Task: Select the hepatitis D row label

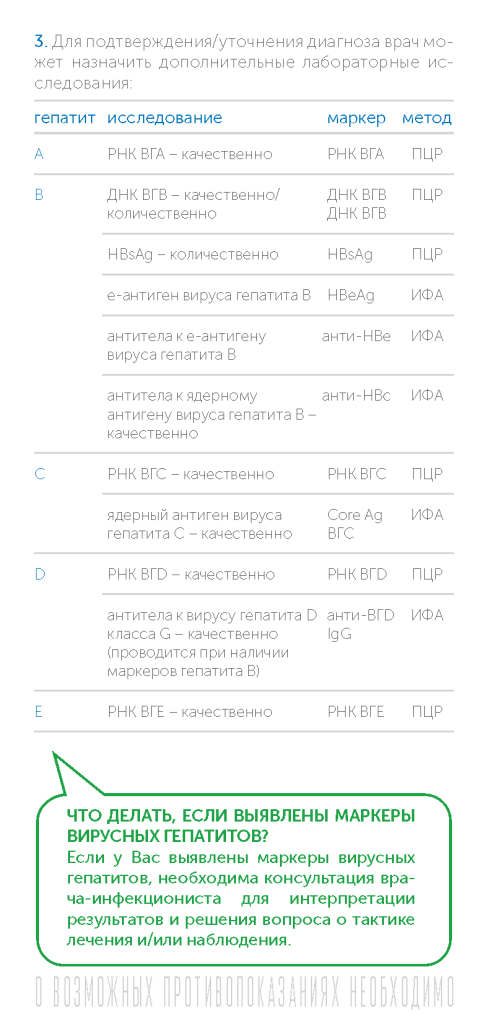Action: click(39, 575)
